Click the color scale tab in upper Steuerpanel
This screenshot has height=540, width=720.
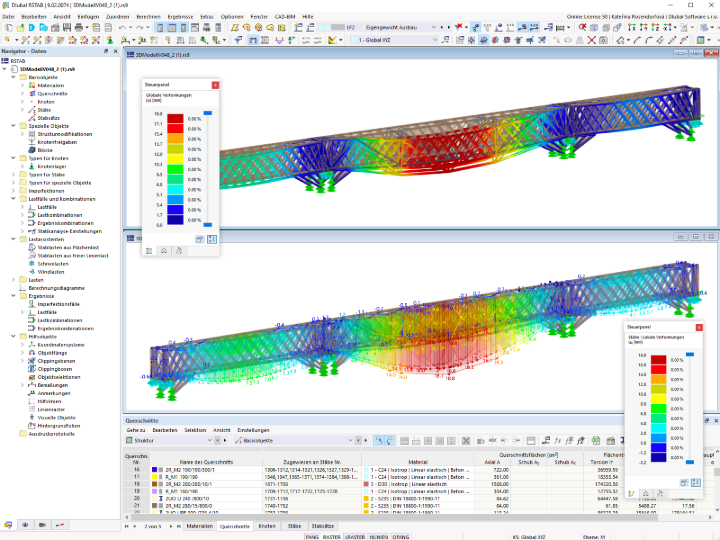[149, 251]
